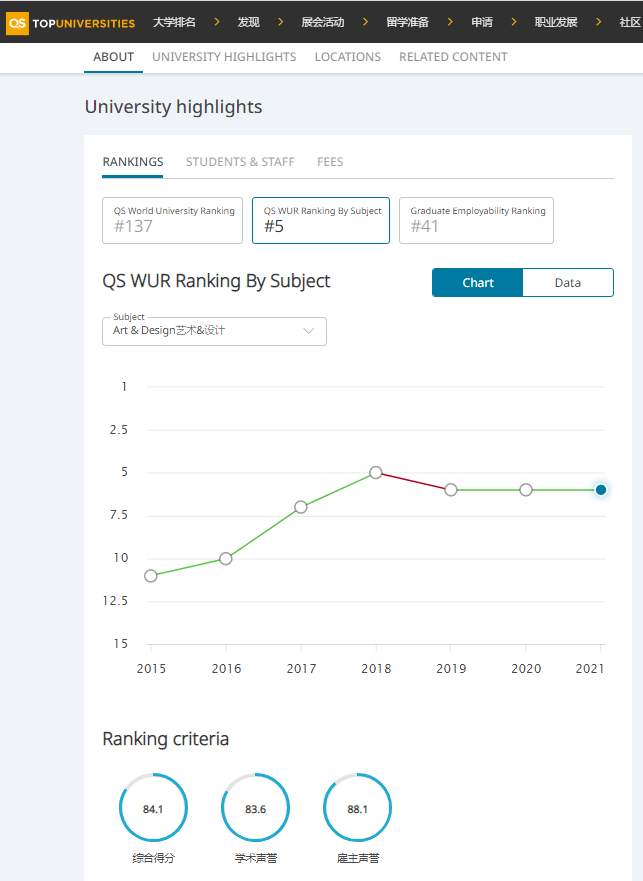Open the 留学准备 menu
Image resolution: width=643 pixels, height=881 pixels.
[x=407, y=22]
